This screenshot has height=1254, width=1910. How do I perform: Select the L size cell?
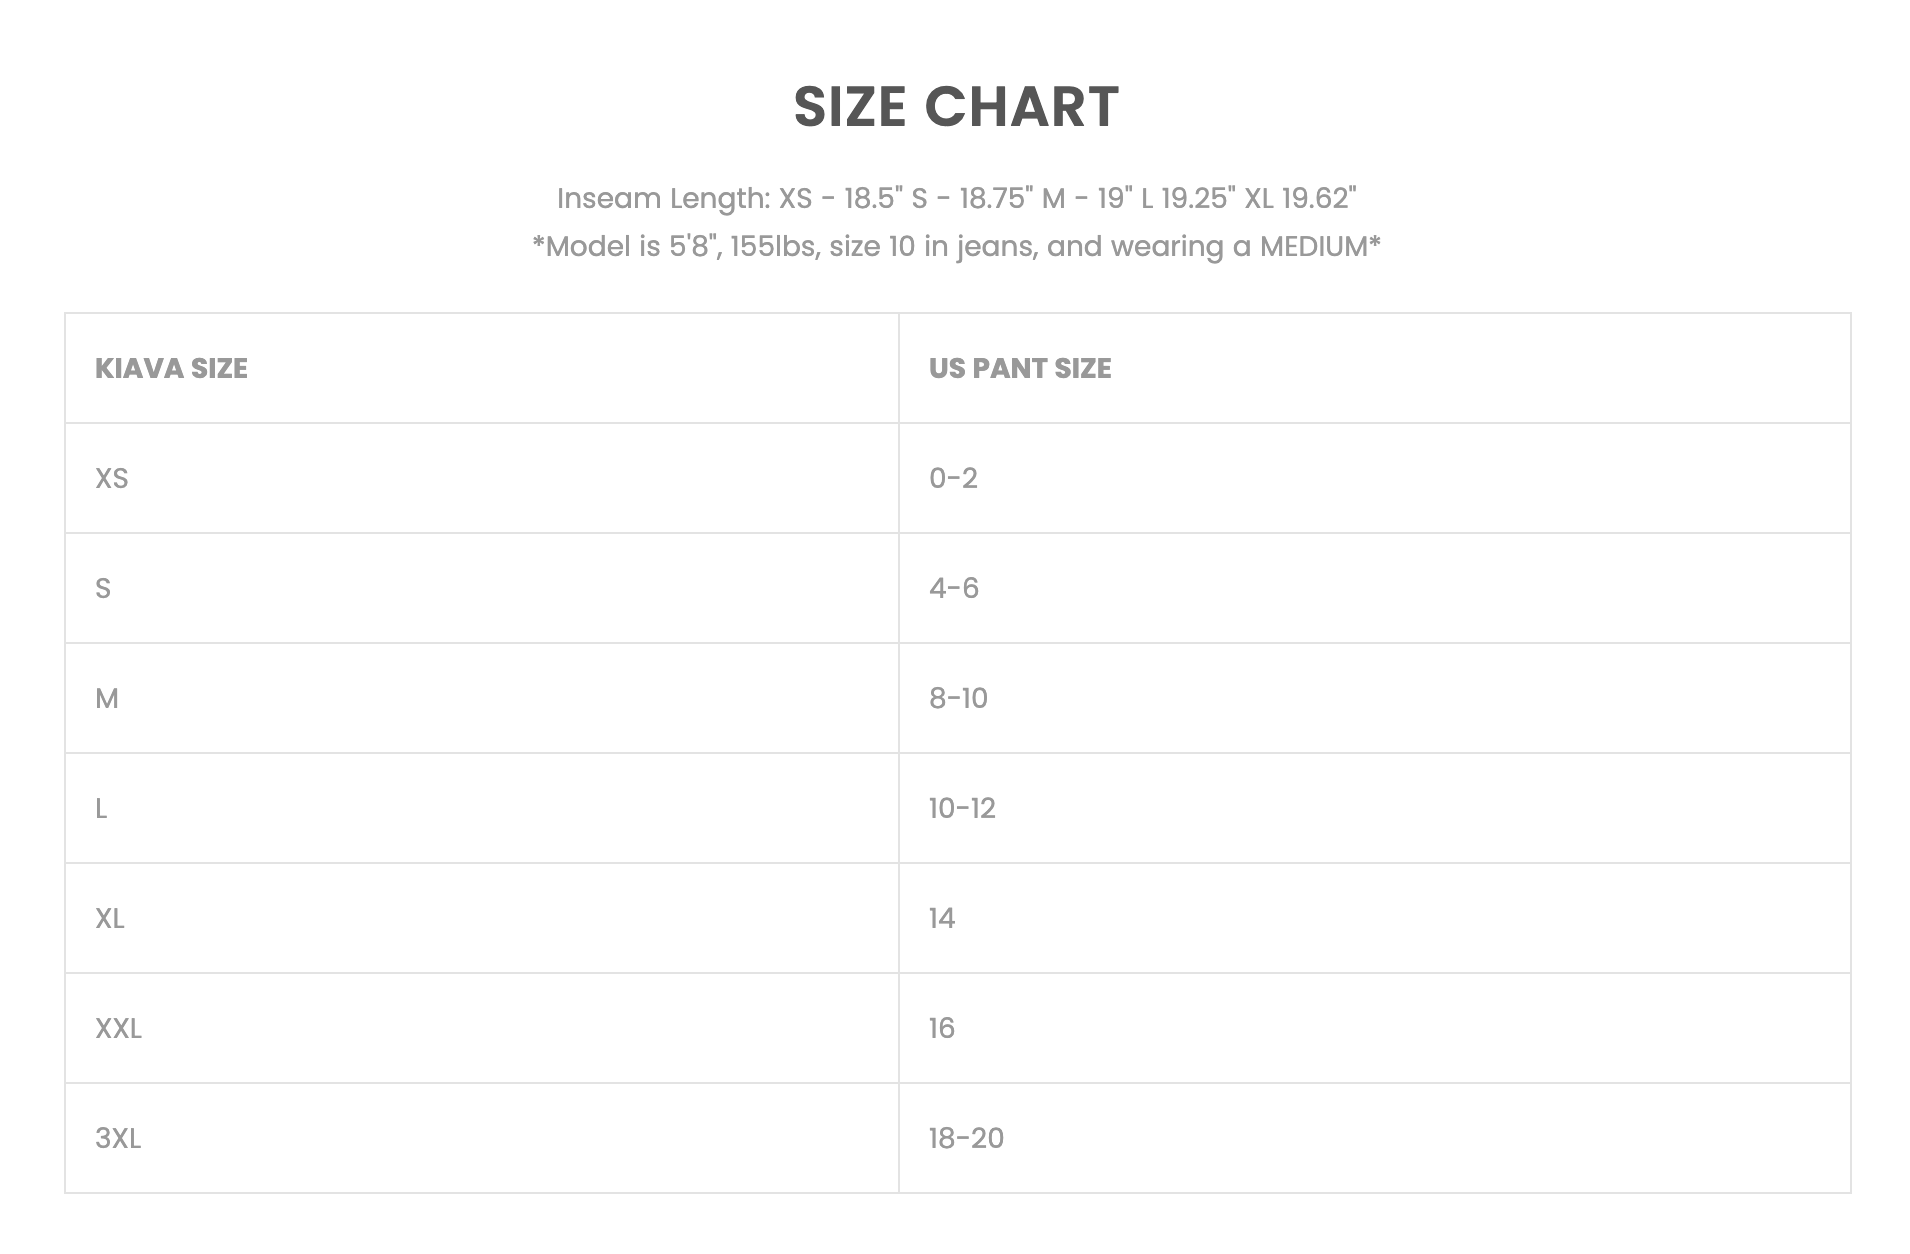coord(101,808)
